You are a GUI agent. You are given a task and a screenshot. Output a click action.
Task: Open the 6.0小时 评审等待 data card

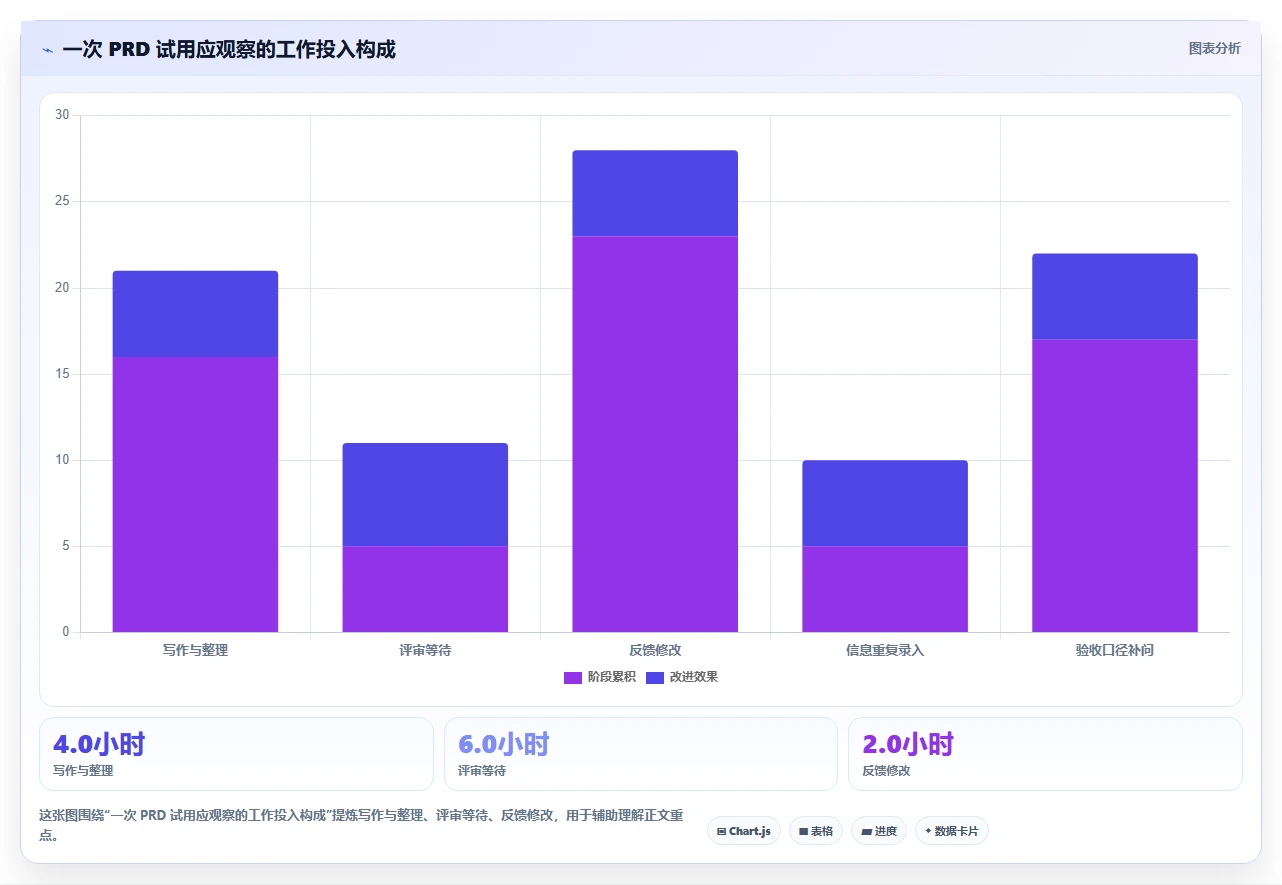click(641, 754)
